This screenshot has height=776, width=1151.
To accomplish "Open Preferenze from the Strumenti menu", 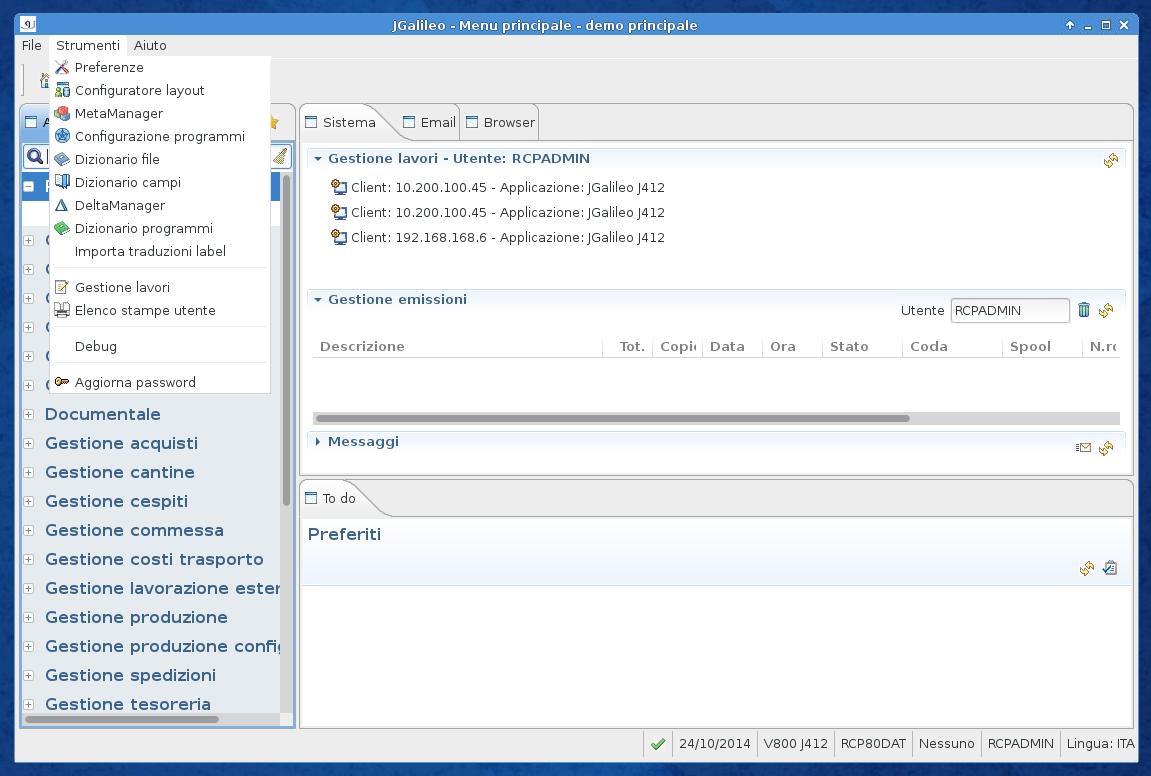I will pyautogui.click(x=159, y=68).
